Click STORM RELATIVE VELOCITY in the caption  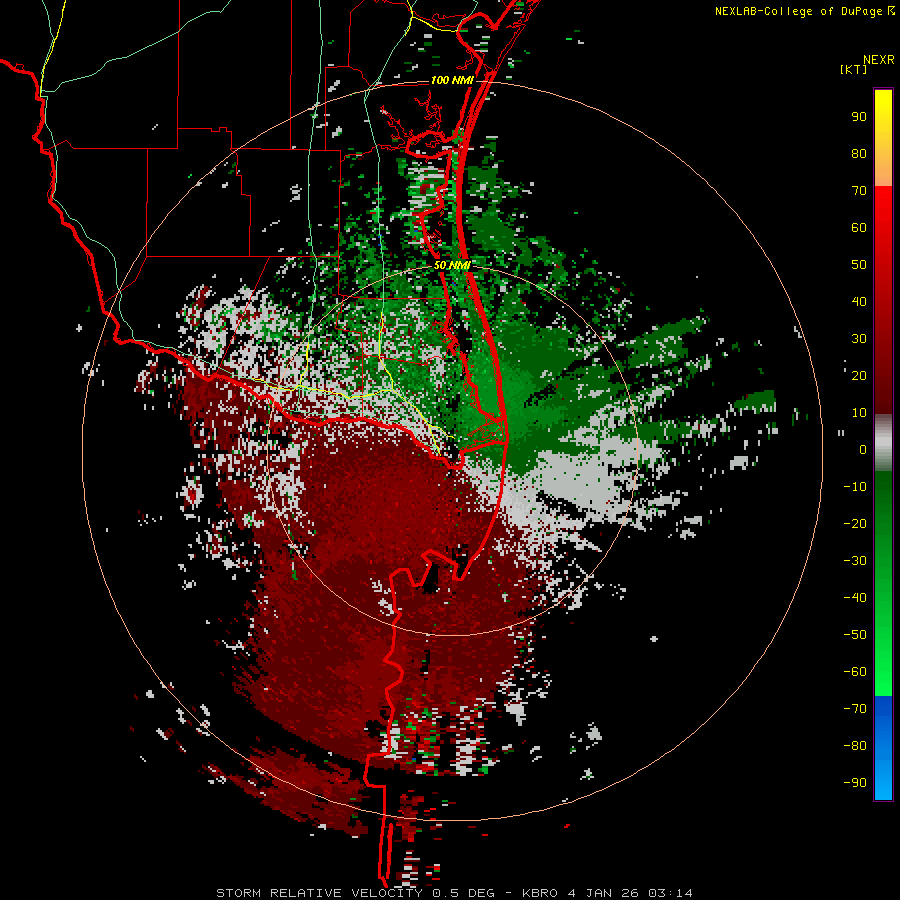pos(321,893)
